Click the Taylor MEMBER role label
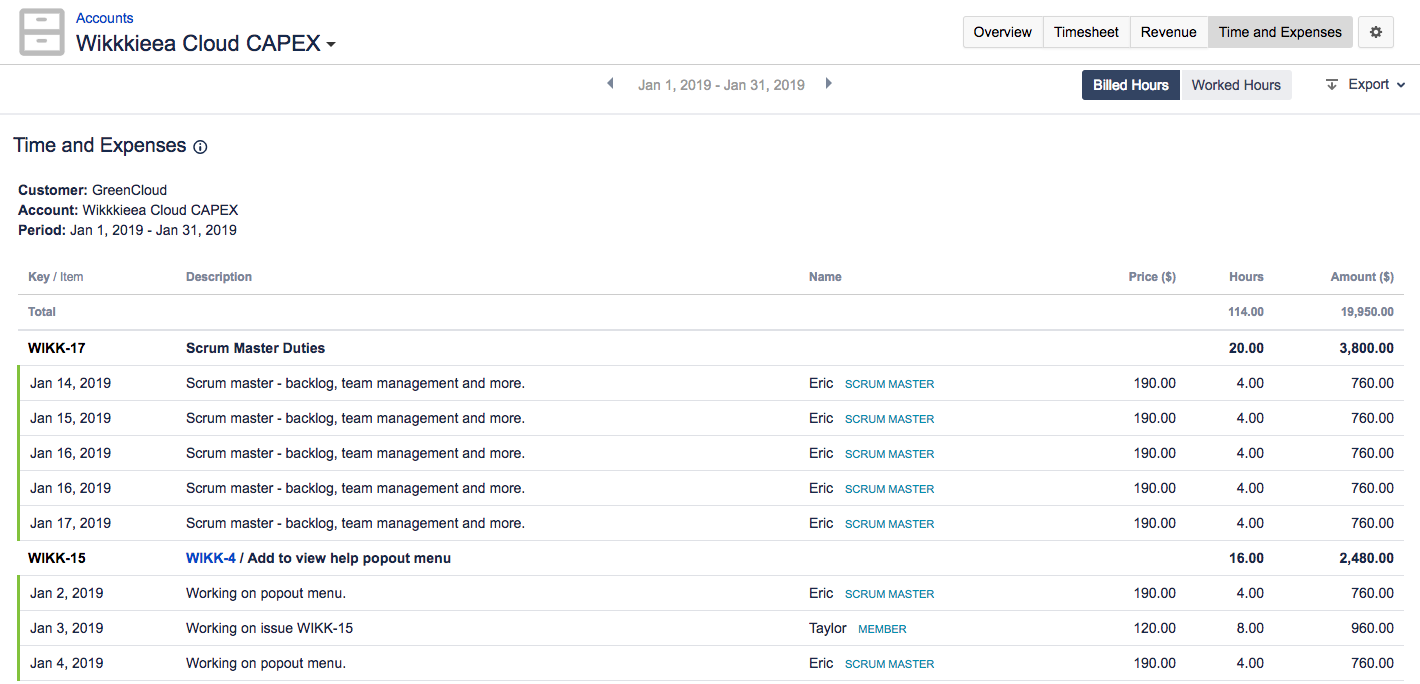This screenshot has height=684, width=1420. tap(882, 629)
